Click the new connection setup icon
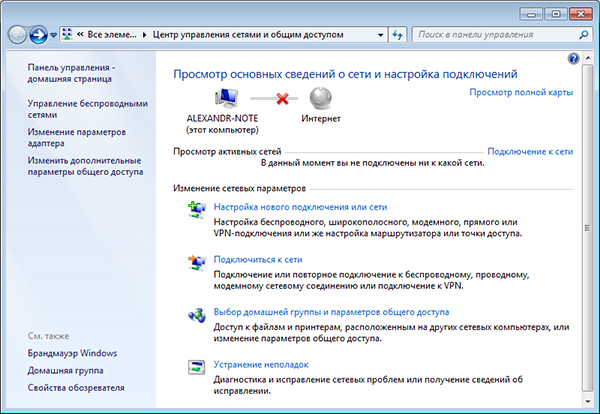Viewport: 600px width, 414px height. click(195, 208)
